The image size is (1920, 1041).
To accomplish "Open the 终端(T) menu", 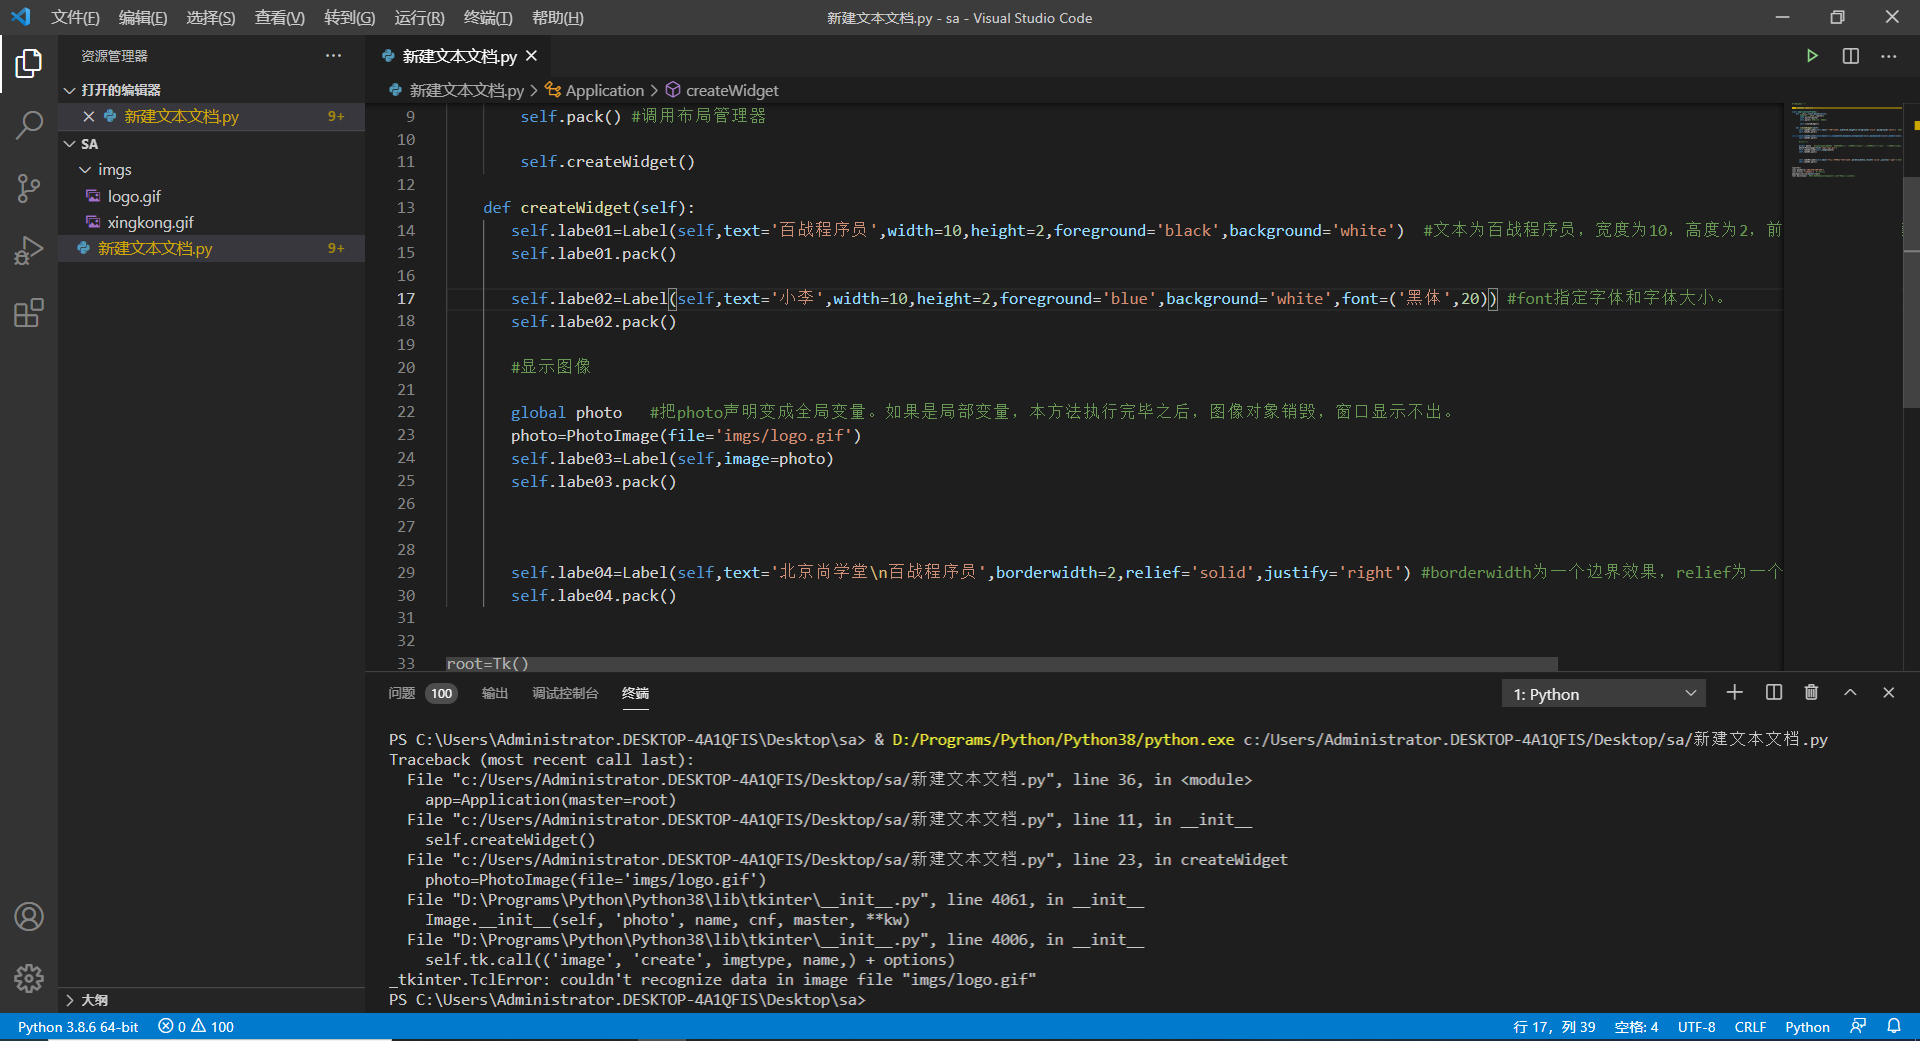I will click(x=488, y=18).
